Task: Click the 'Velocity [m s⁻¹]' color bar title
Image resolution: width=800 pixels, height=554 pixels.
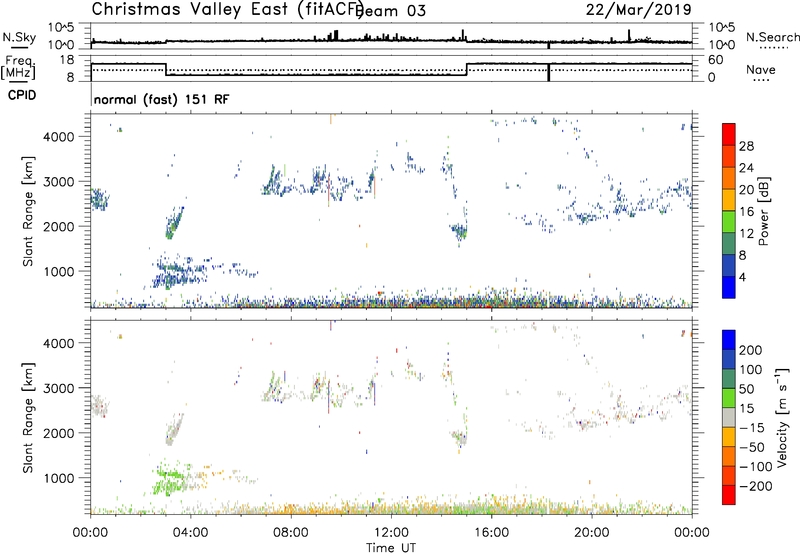Action: (782, 417)
